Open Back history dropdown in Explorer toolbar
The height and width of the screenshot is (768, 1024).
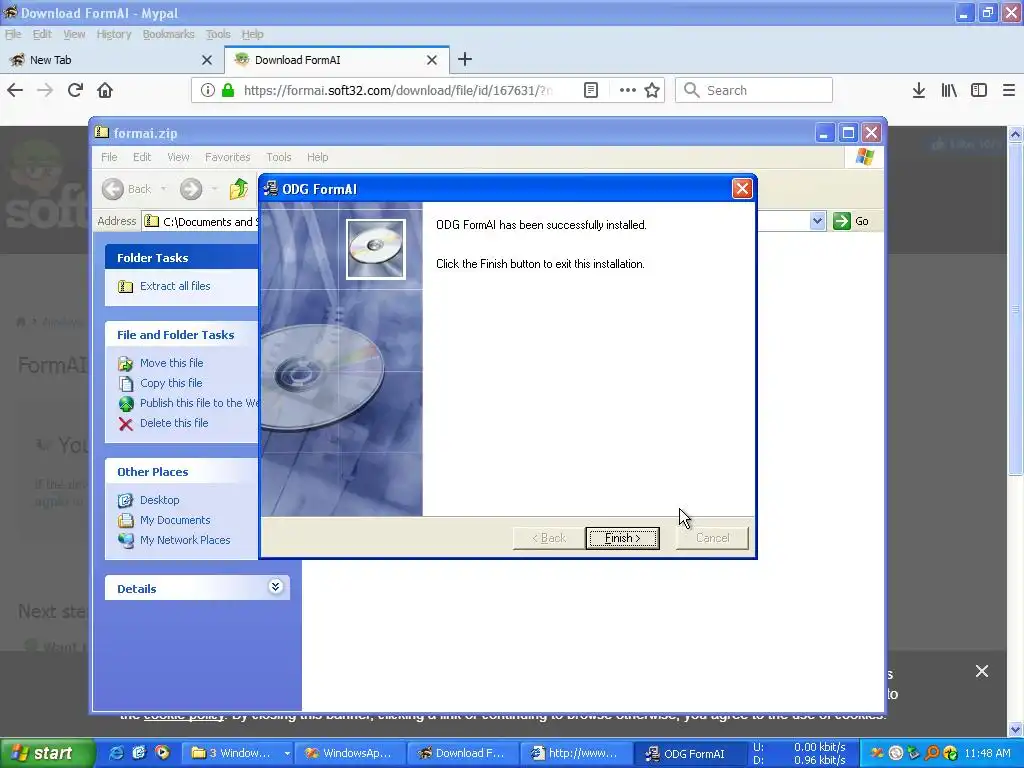click(163, 189)
